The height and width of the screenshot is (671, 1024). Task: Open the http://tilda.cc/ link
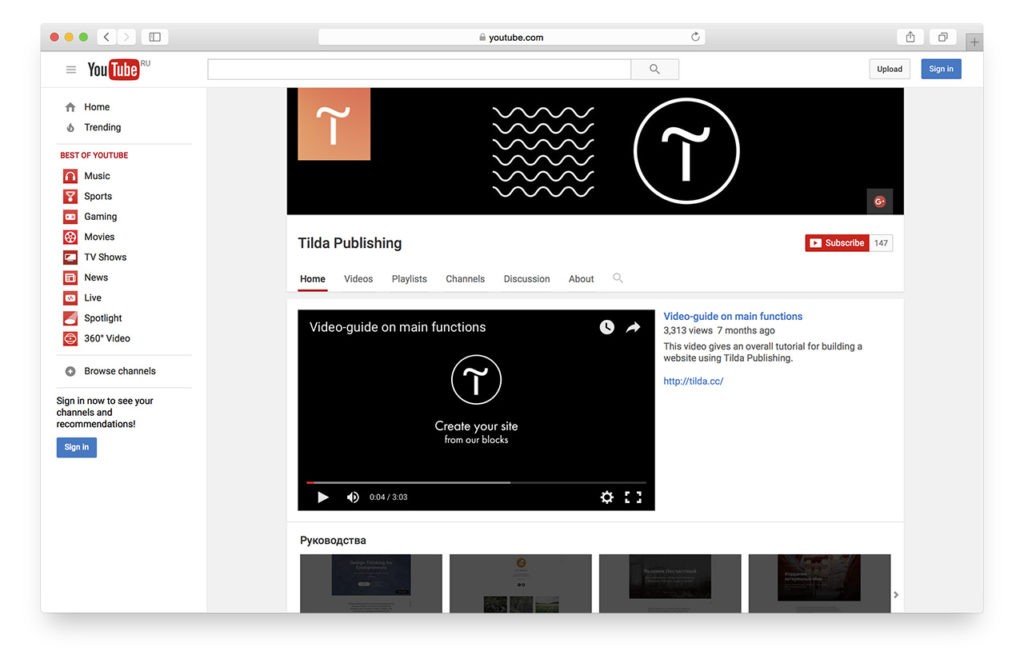tap(694, 381)
